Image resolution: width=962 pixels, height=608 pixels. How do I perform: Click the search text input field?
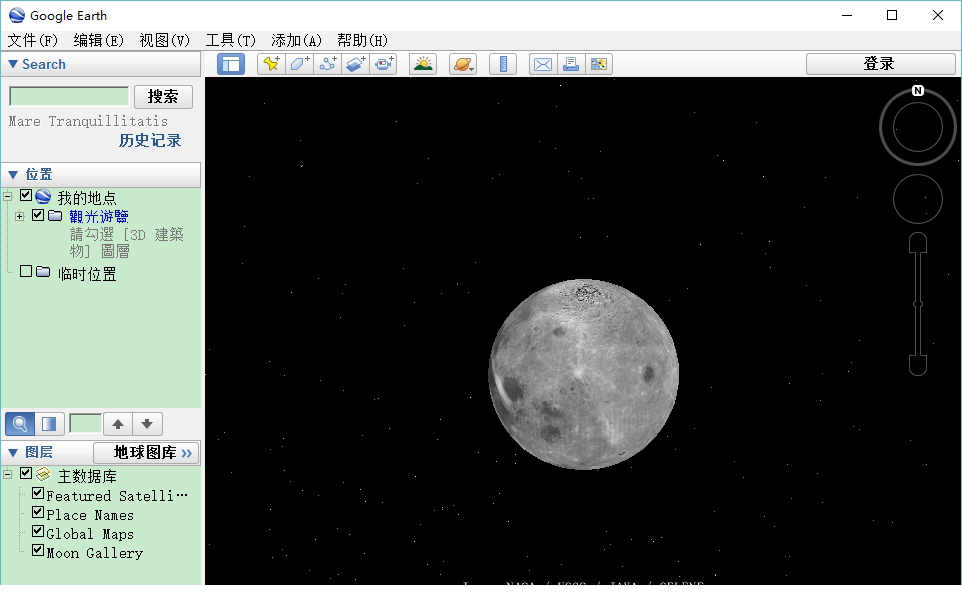point(69,96)
